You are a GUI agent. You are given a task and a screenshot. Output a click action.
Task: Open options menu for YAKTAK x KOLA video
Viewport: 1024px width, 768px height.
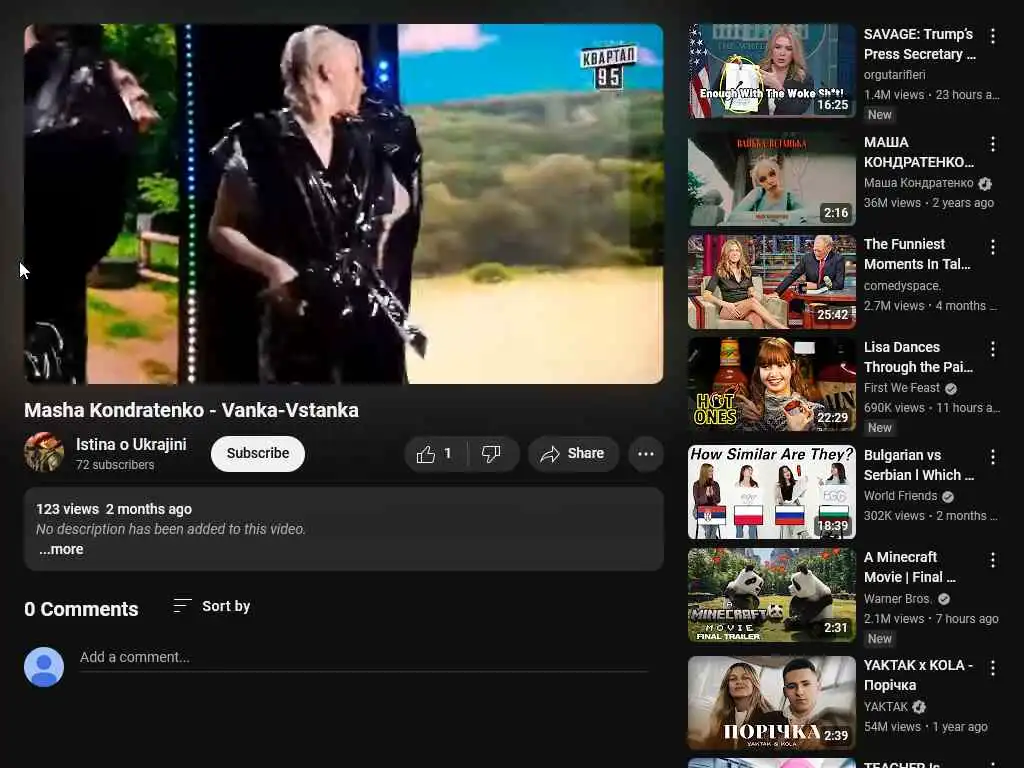[993, 667]
